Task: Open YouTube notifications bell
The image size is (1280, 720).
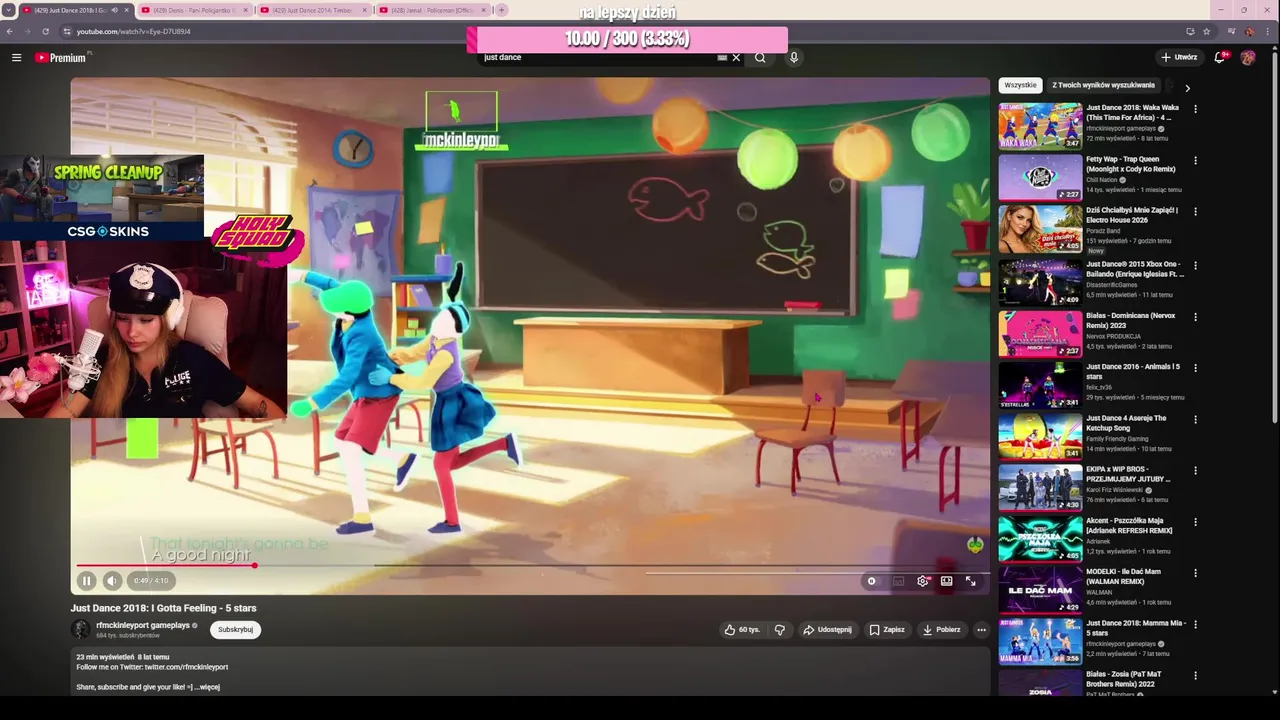Action: (1219, 58)
